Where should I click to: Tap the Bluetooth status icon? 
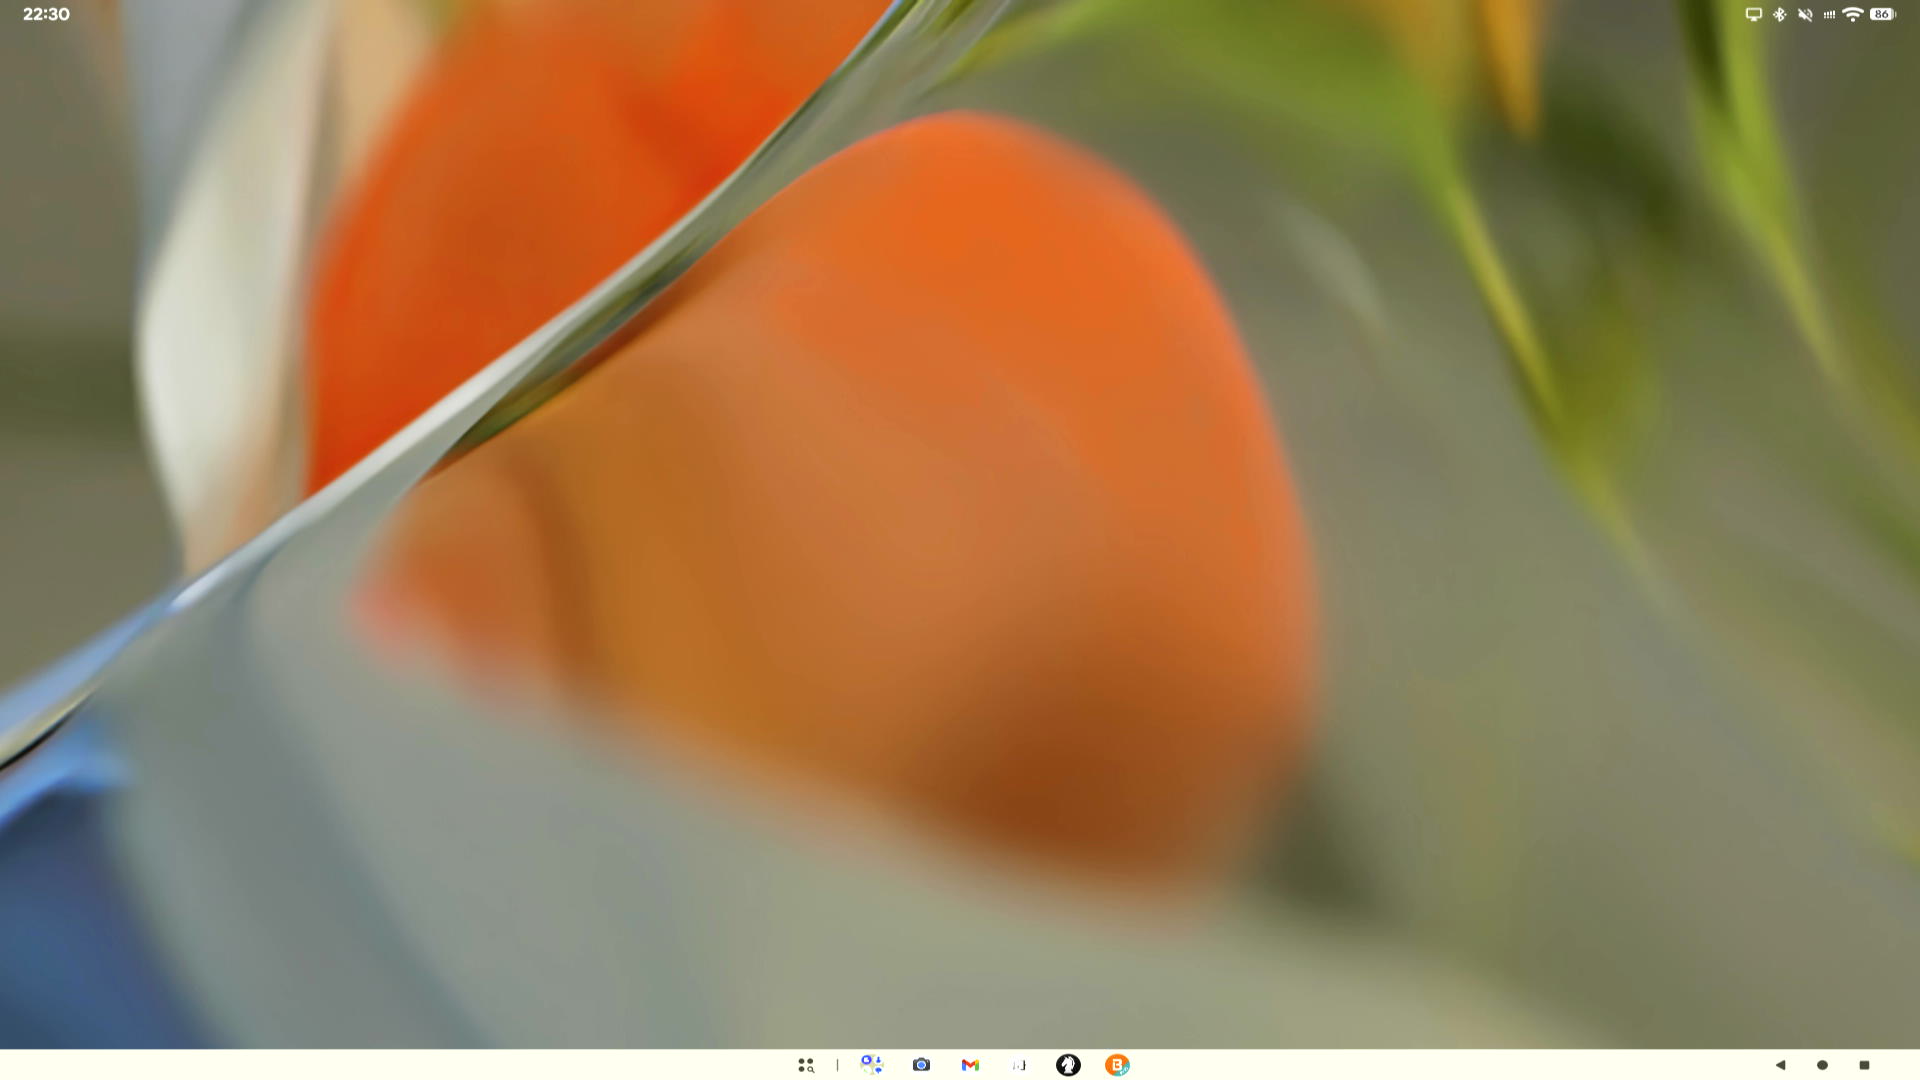pyautogui.click(x=1780, y=14)
